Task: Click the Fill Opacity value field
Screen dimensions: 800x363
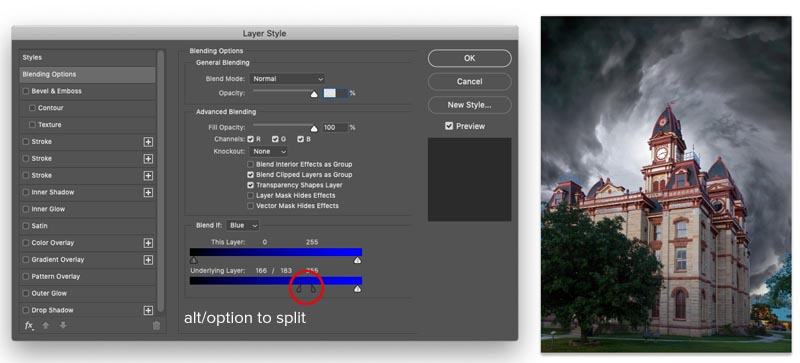Action: pyautogui.click(x=336, y=128)
